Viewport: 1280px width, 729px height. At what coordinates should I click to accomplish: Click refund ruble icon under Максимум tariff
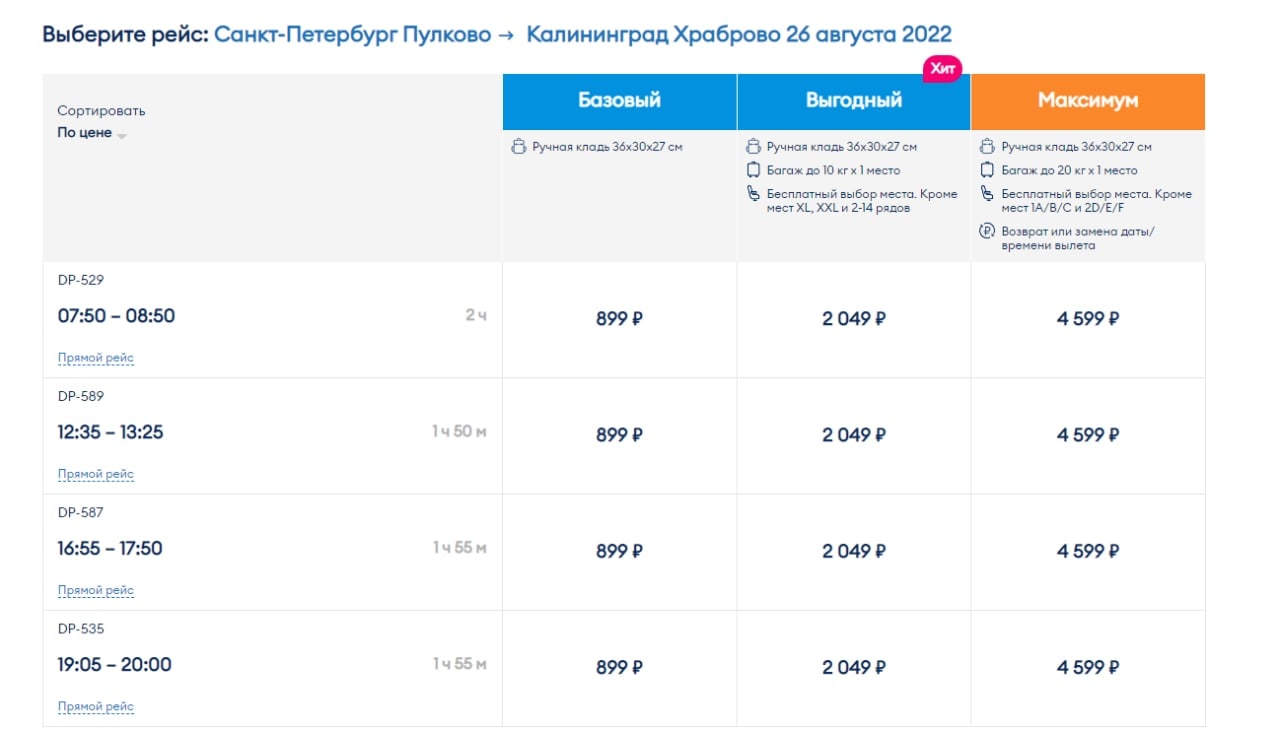[988, 231]
